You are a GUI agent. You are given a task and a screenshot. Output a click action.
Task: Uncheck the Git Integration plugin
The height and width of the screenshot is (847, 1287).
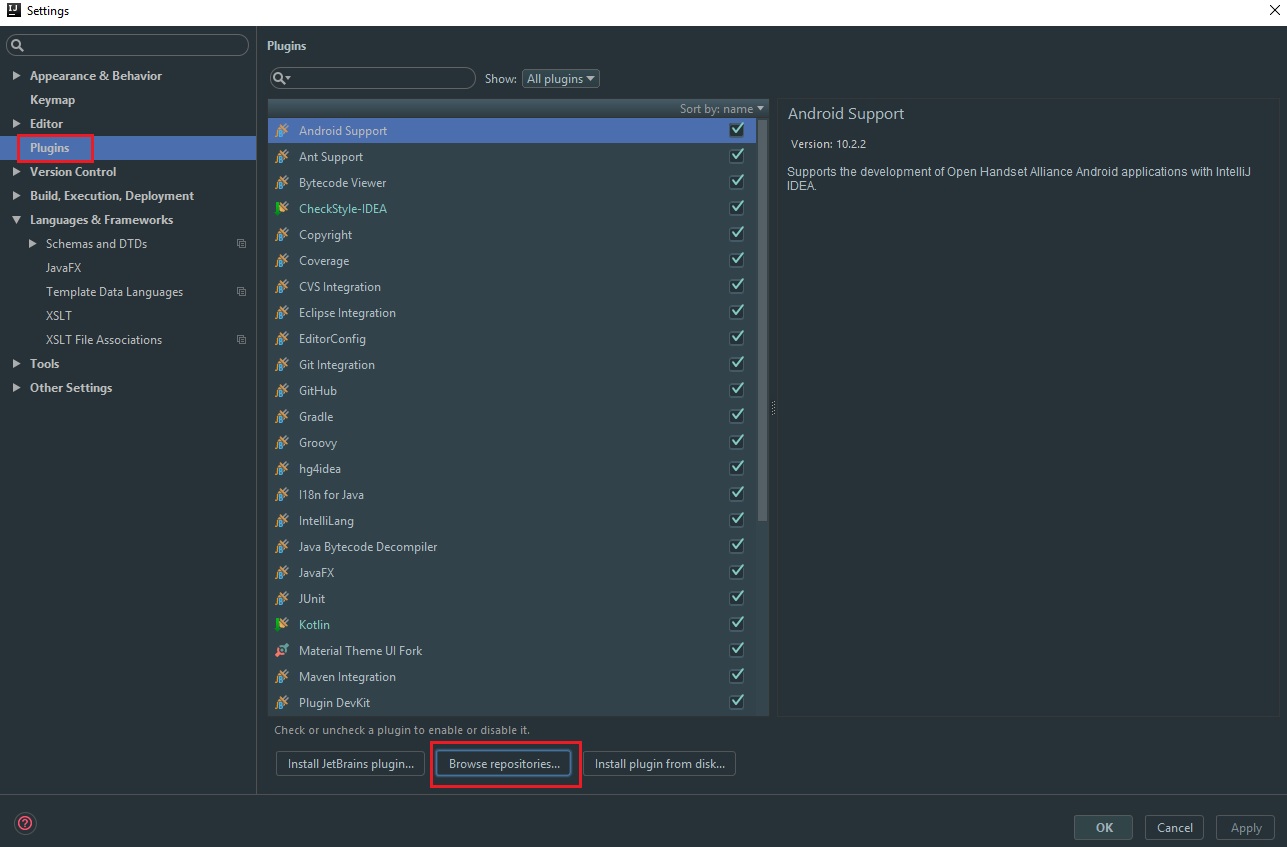pyautogui.click(x=737, y=364)
